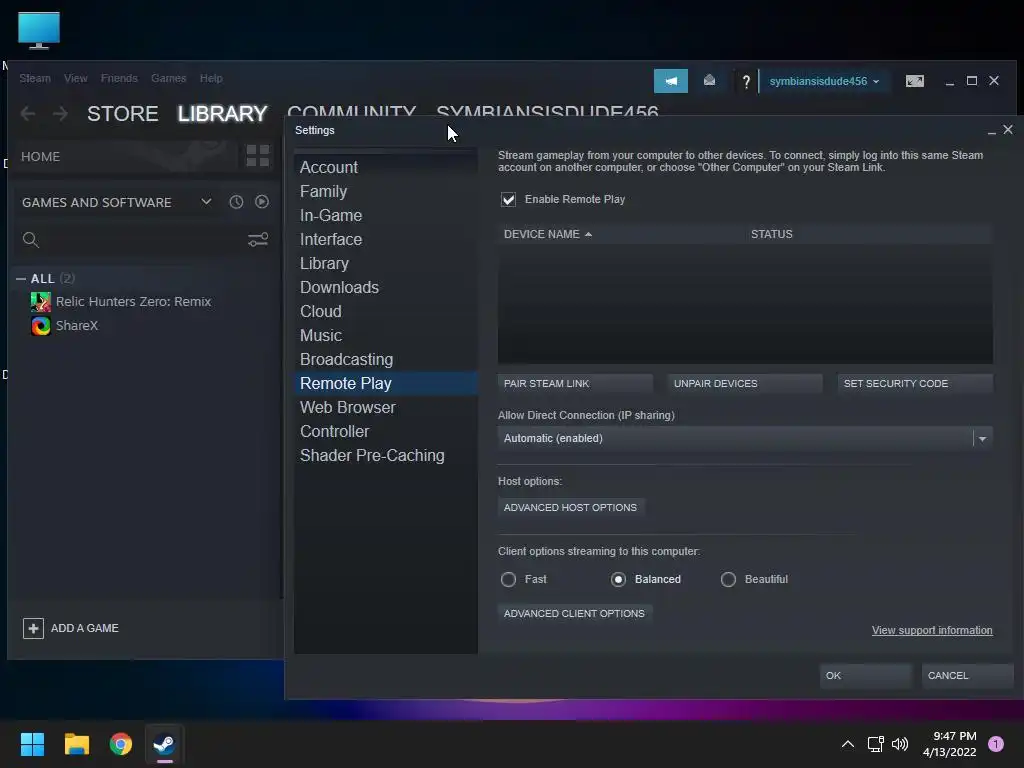
Task: Select the Balanced streaming option
Action: [618, 579]
